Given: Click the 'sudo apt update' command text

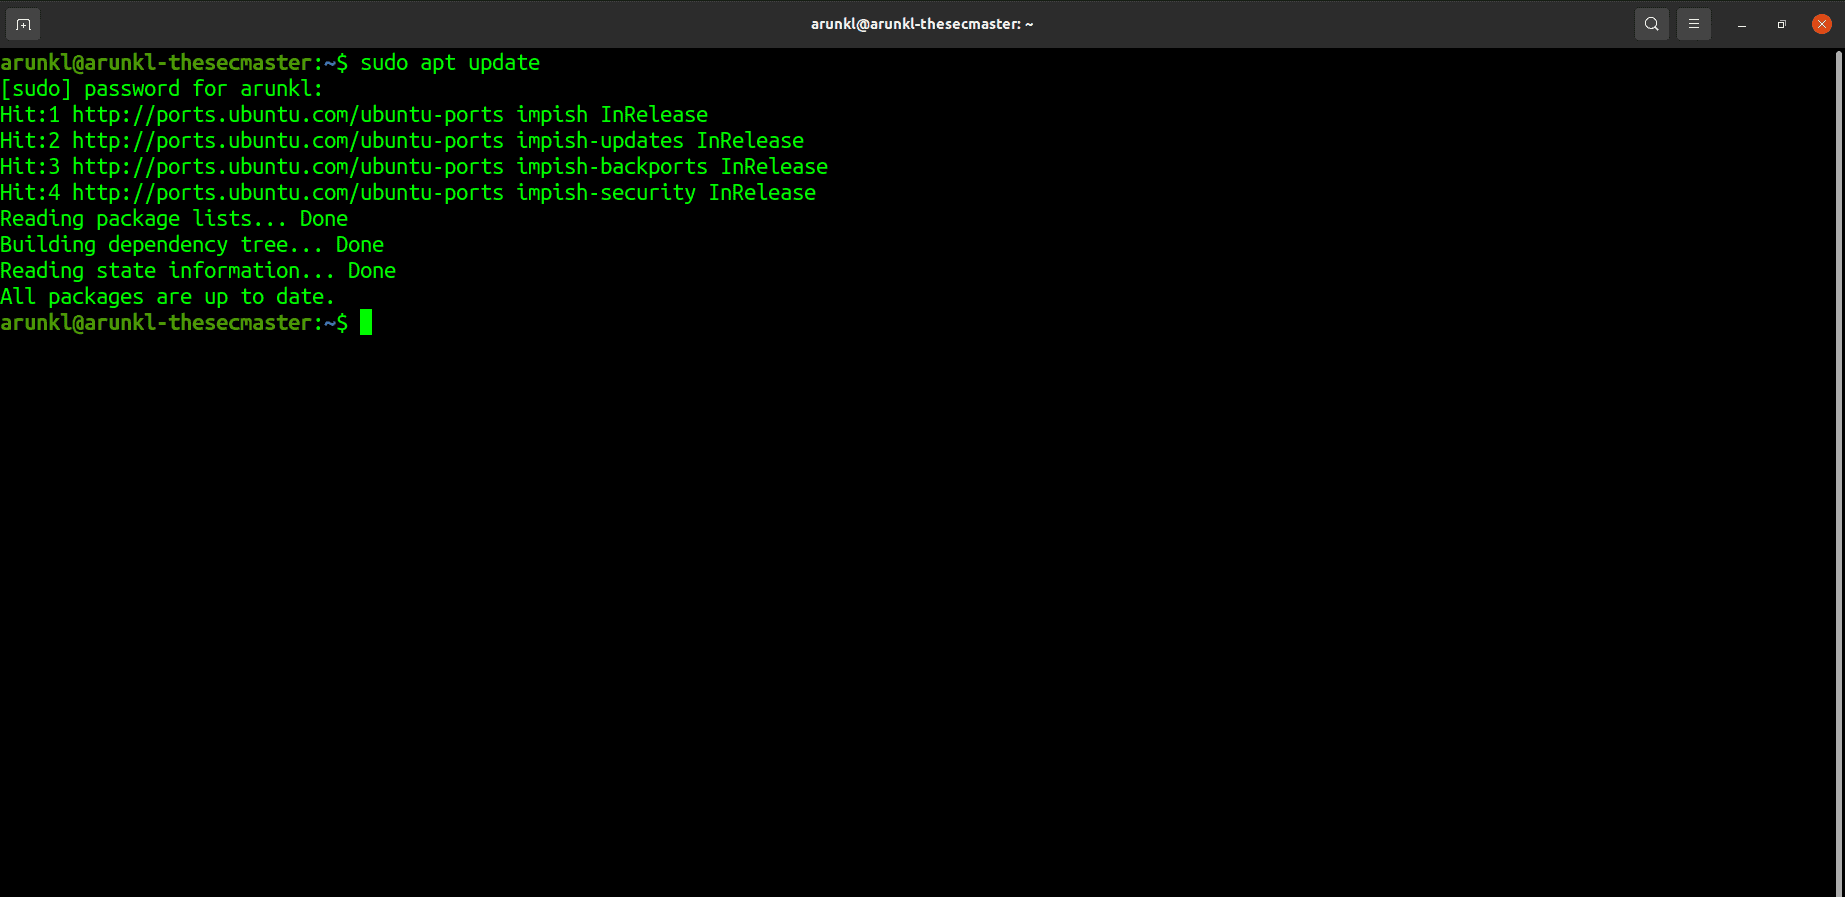Looking at the screenshot, I should pos(450,63).
